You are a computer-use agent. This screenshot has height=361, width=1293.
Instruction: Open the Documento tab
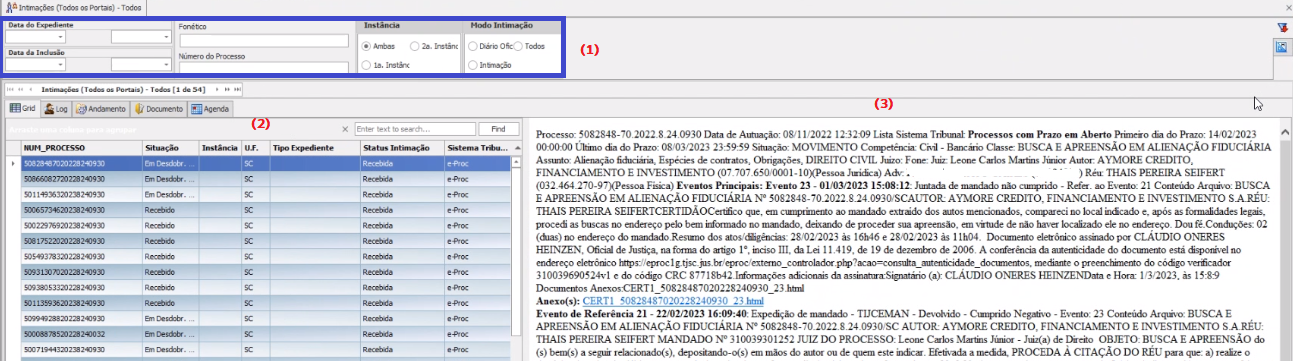point(159,108)
